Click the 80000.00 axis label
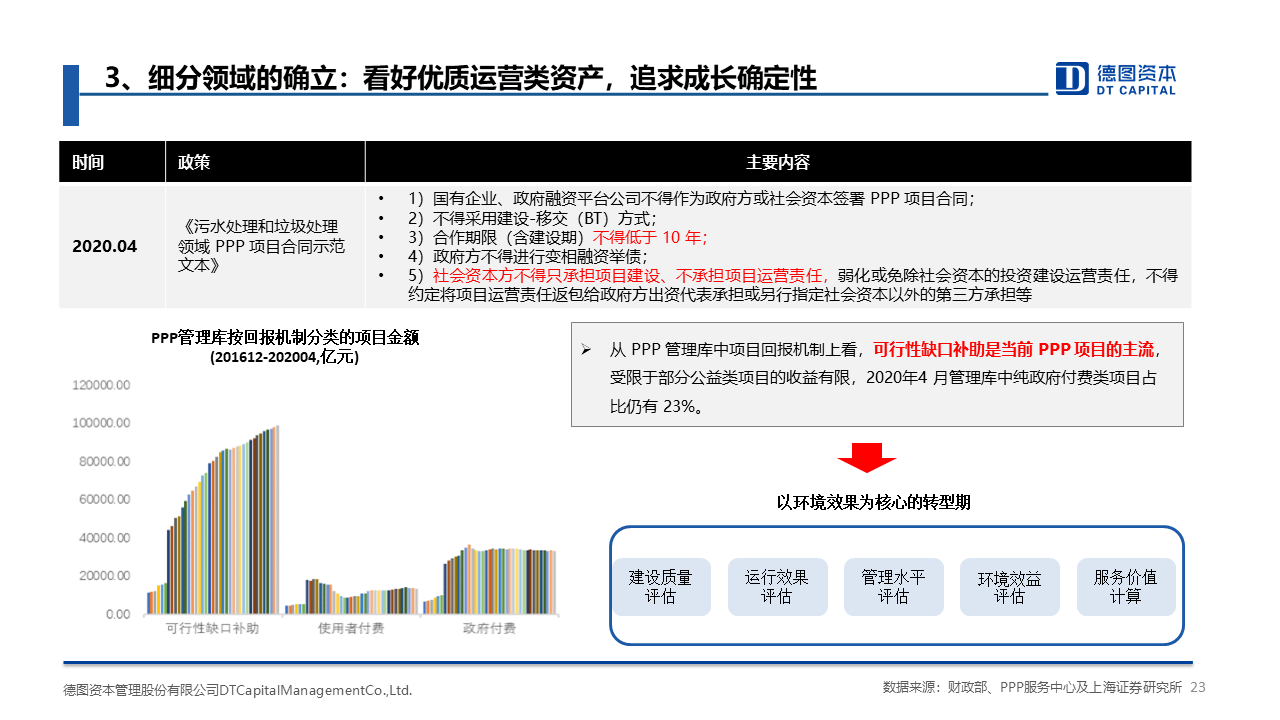 coord(103,461)
